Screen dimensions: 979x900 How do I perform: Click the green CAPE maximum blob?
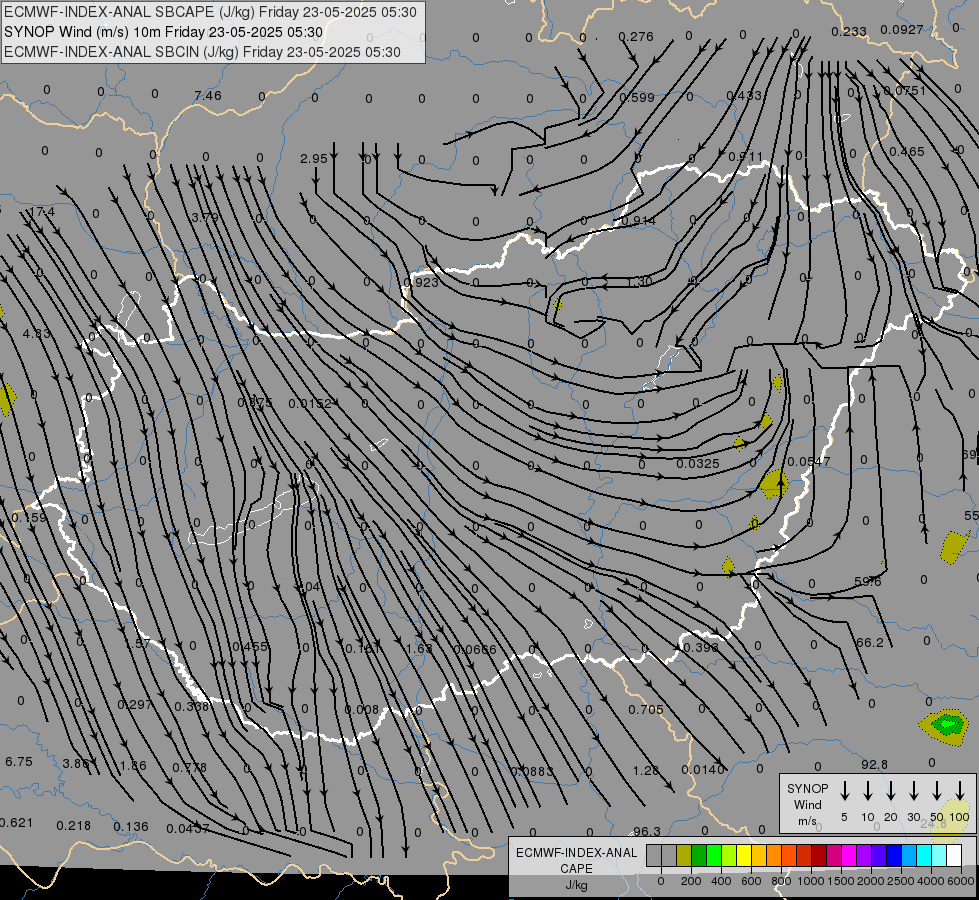tap(947, 724)
